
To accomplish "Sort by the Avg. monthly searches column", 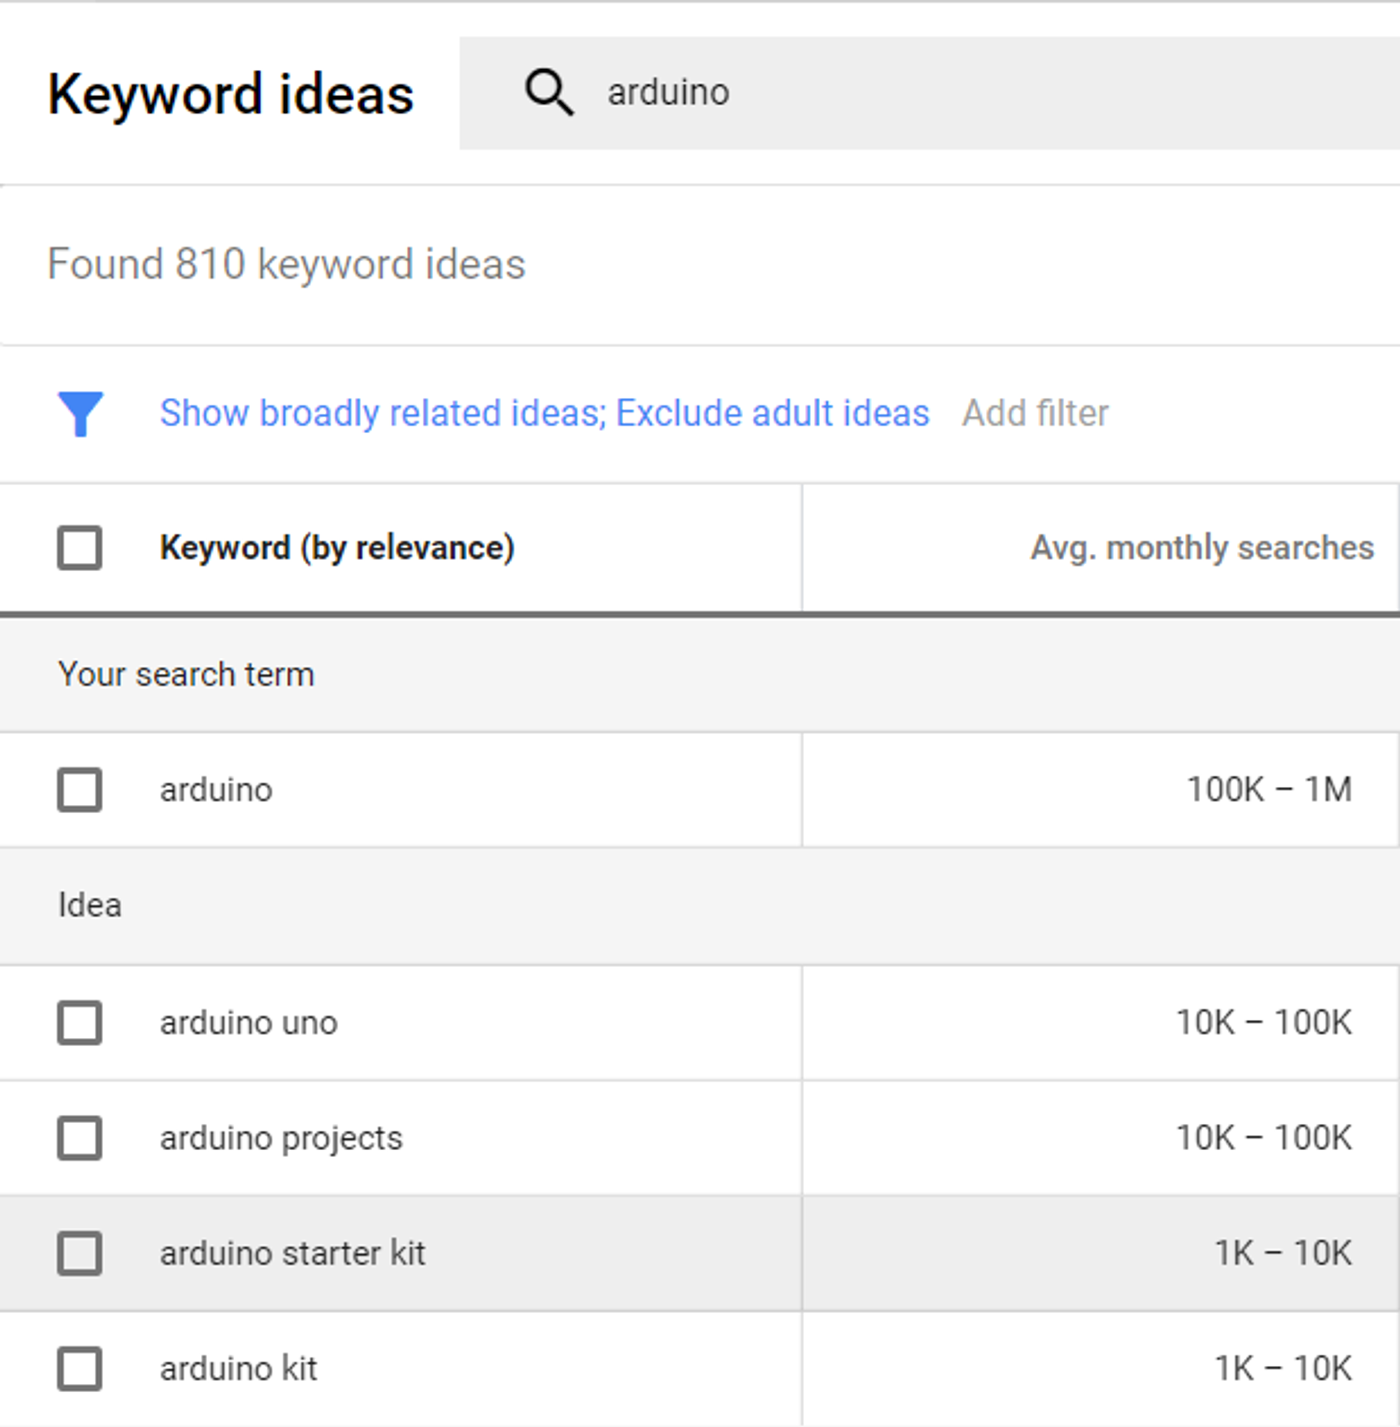I will 1202,548.
